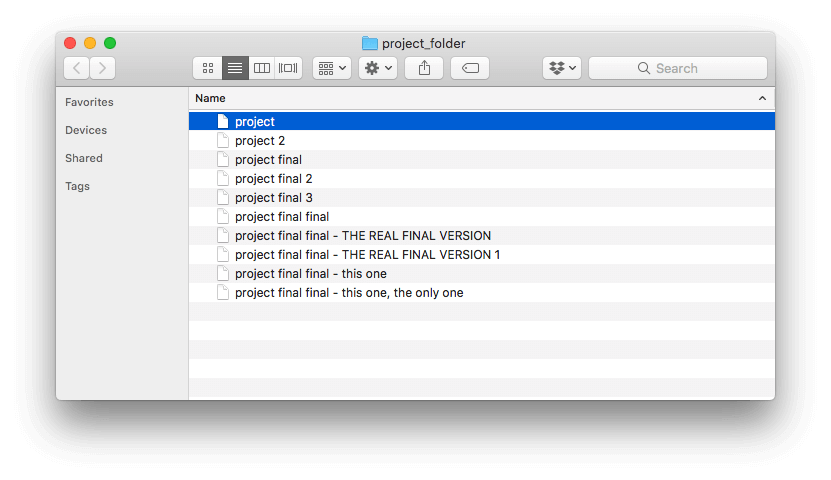
Task: Select the file "project 2"
Action: 482,140
